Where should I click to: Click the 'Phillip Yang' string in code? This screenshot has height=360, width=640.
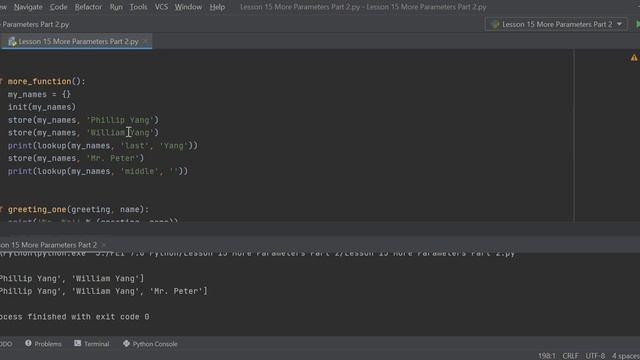tap(120, 120)
